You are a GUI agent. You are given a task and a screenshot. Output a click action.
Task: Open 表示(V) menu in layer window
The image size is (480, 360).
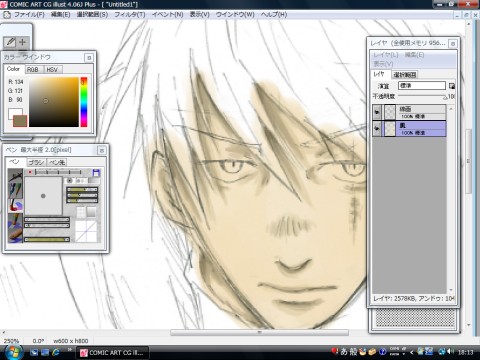tap(383, 64)
